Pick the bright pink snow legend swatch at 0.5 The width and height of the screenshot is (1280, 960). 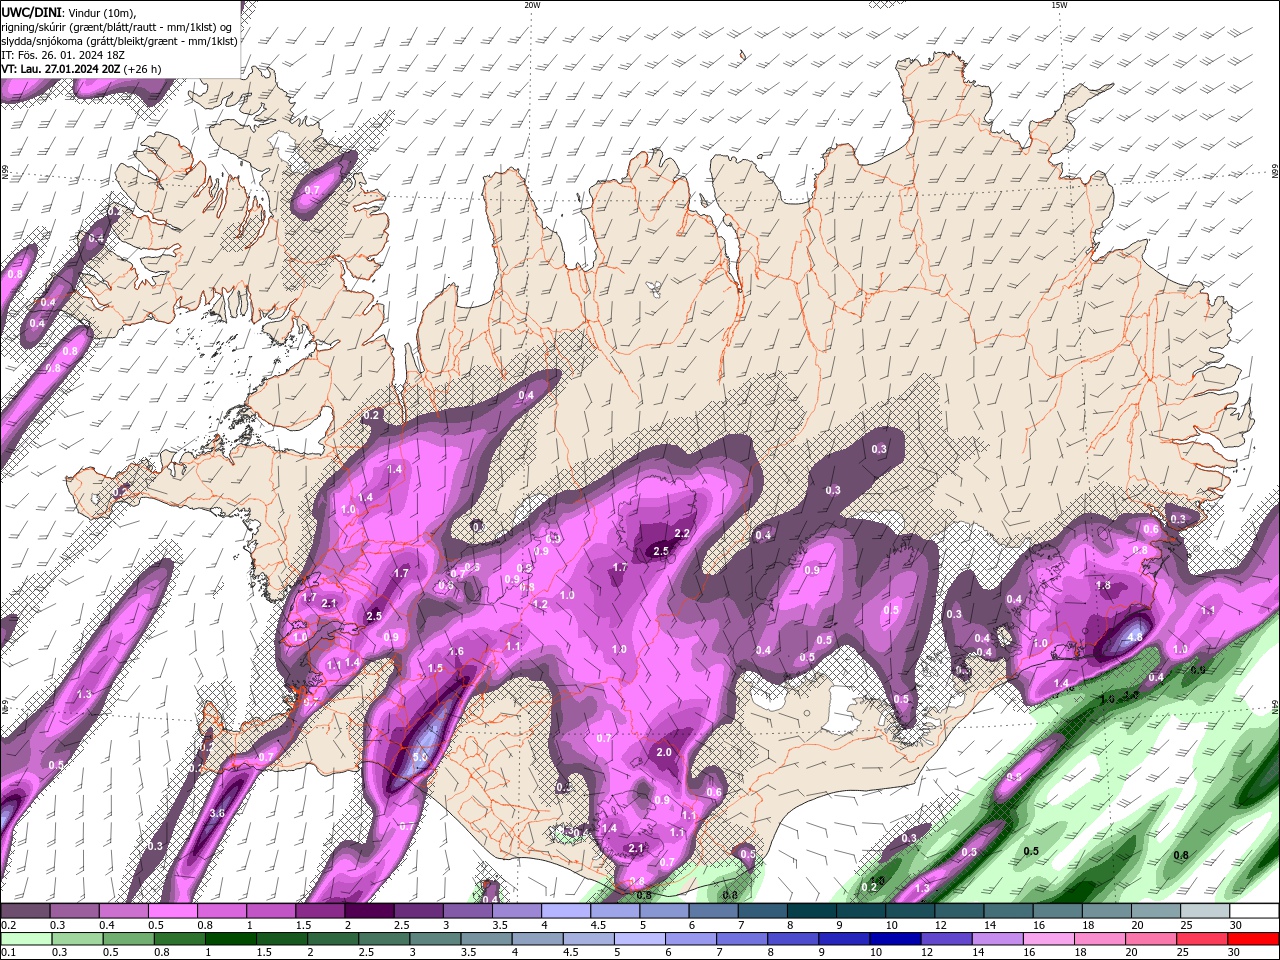pyautogui.click(x=172, y=911)
